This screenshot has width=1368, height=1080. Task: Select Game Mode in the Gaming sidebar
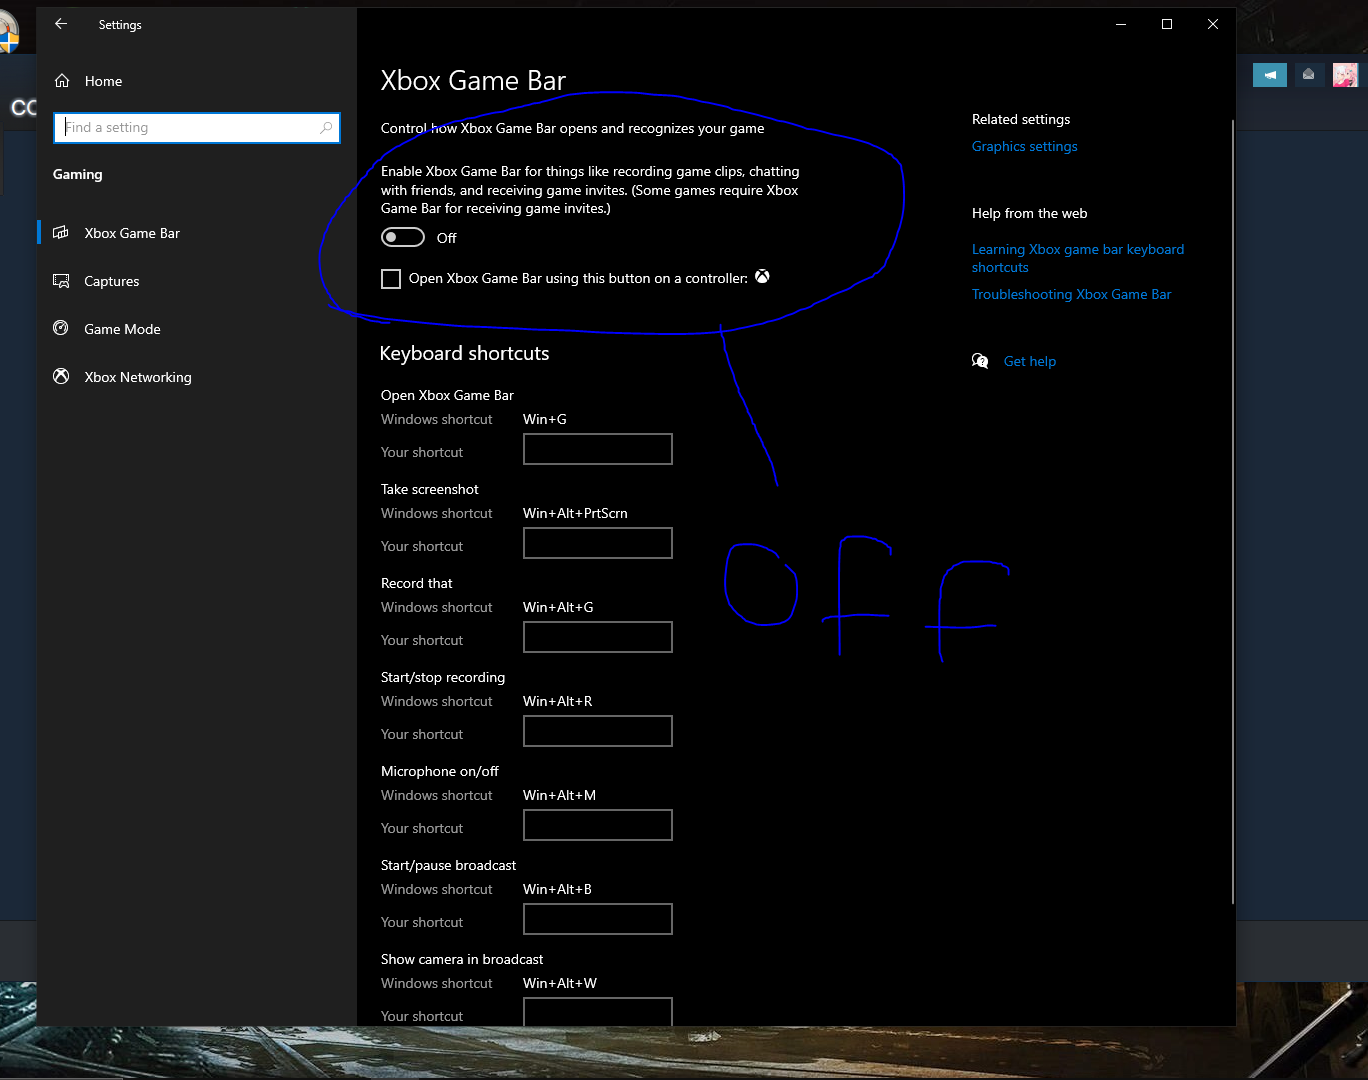[197, 329]
